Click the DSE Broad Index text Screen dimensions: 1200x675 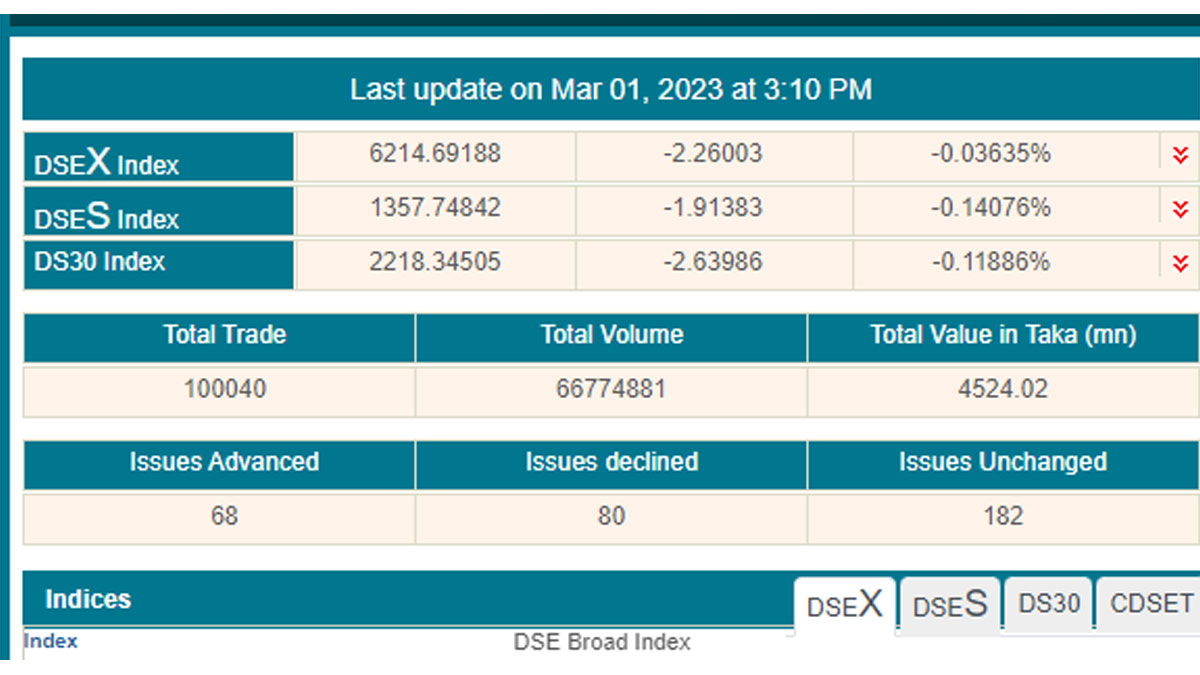pos(602,642)
